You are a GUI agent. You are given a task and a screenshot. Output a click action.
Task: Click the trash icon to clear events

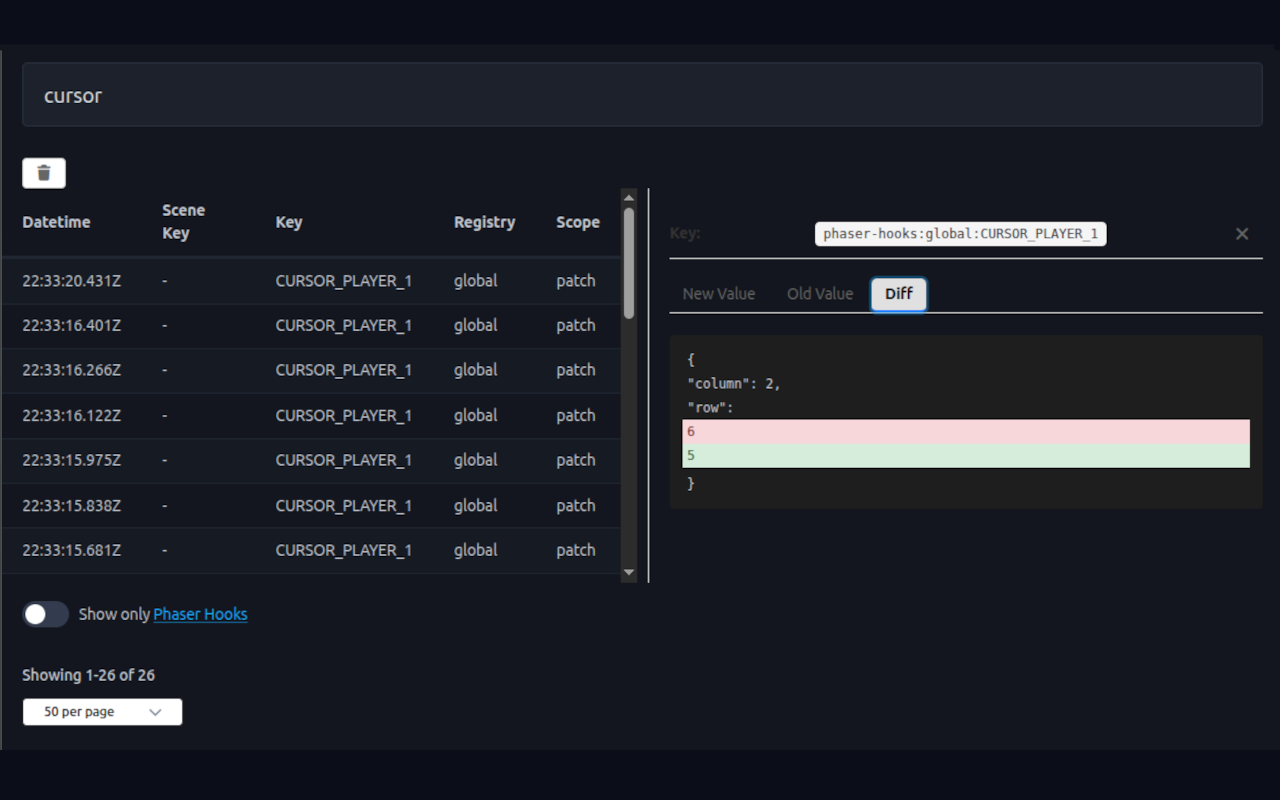[44, 173]
